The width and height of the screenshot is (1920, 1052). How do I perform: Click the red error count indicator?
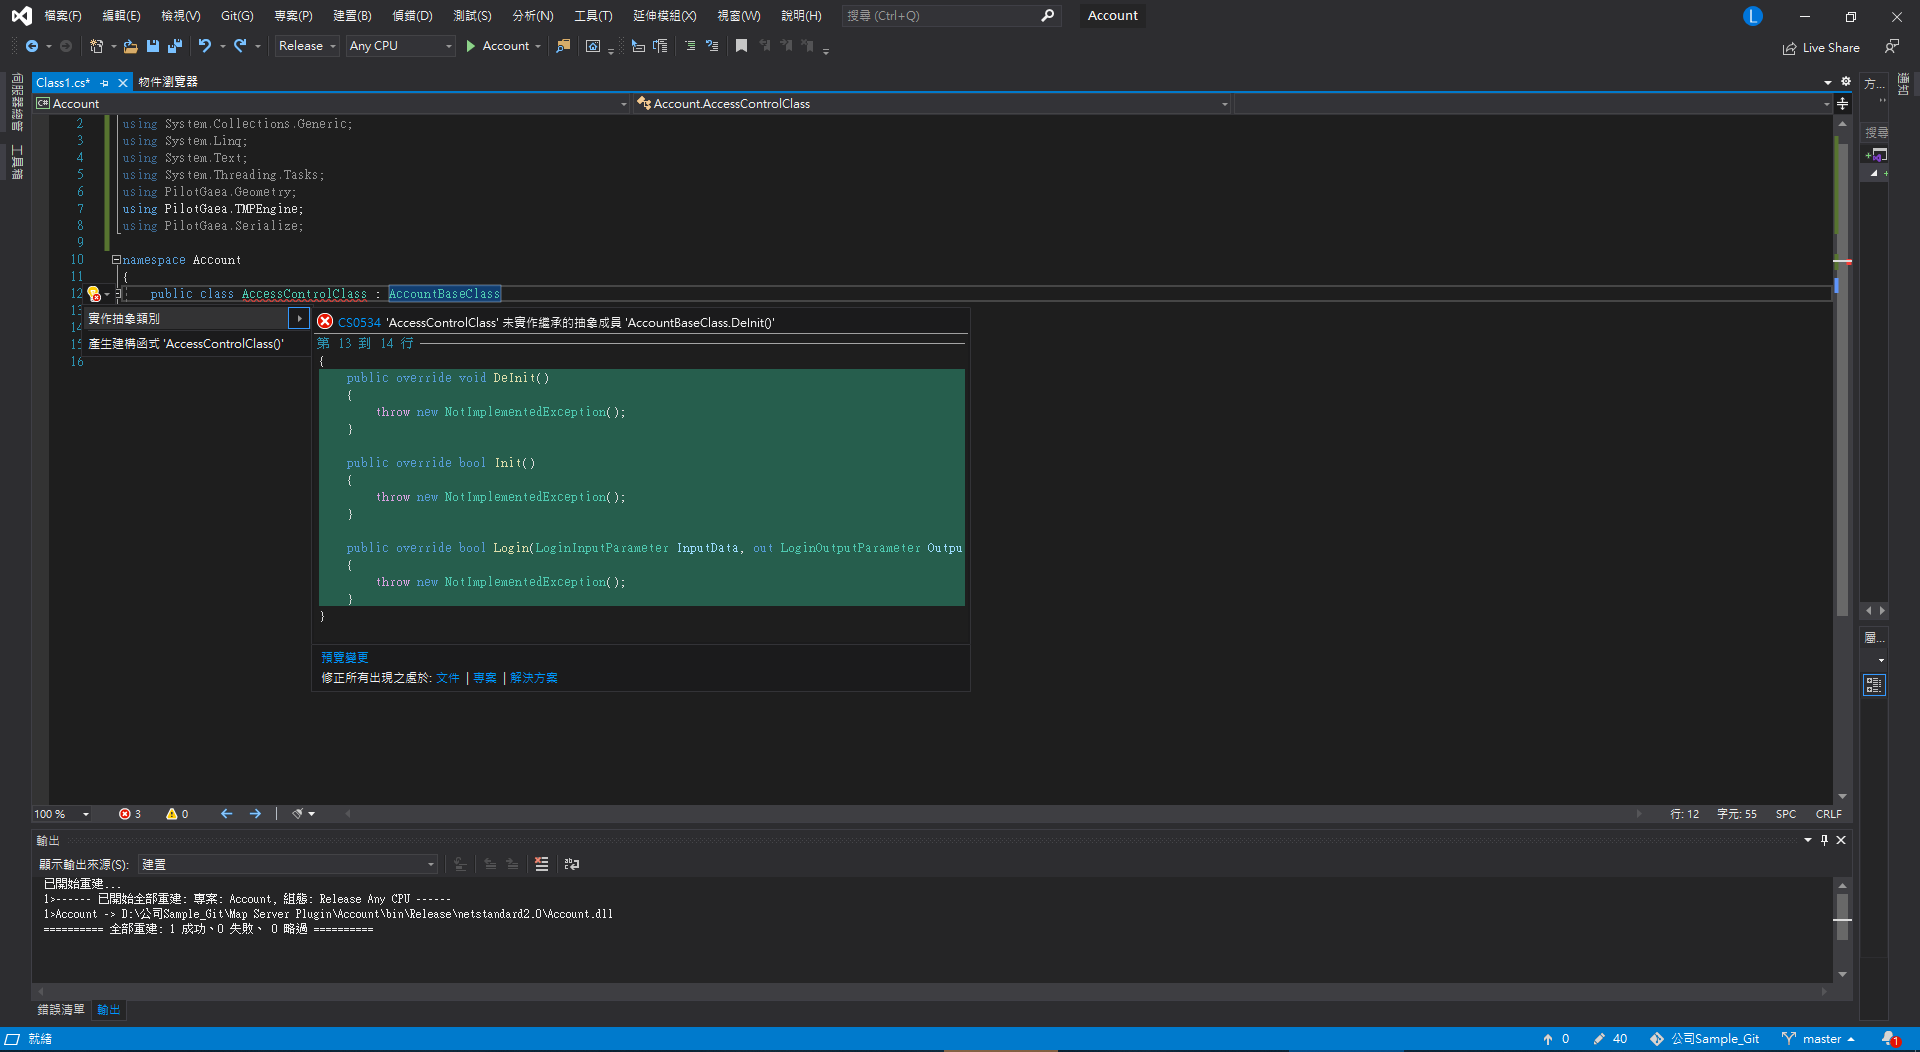tap(130, 814)
